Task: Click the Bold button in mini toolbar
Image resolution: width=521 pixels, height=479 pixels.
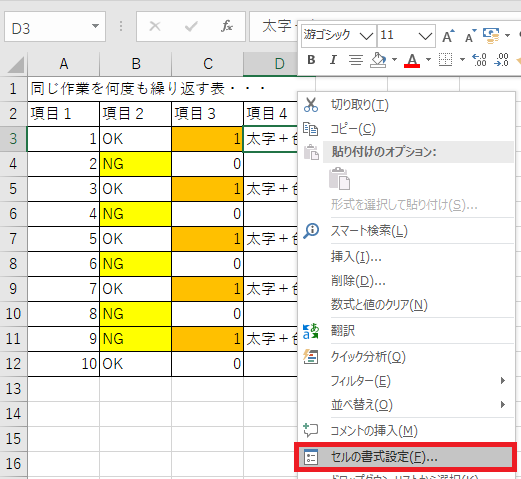Action: [x=311, y=60]
